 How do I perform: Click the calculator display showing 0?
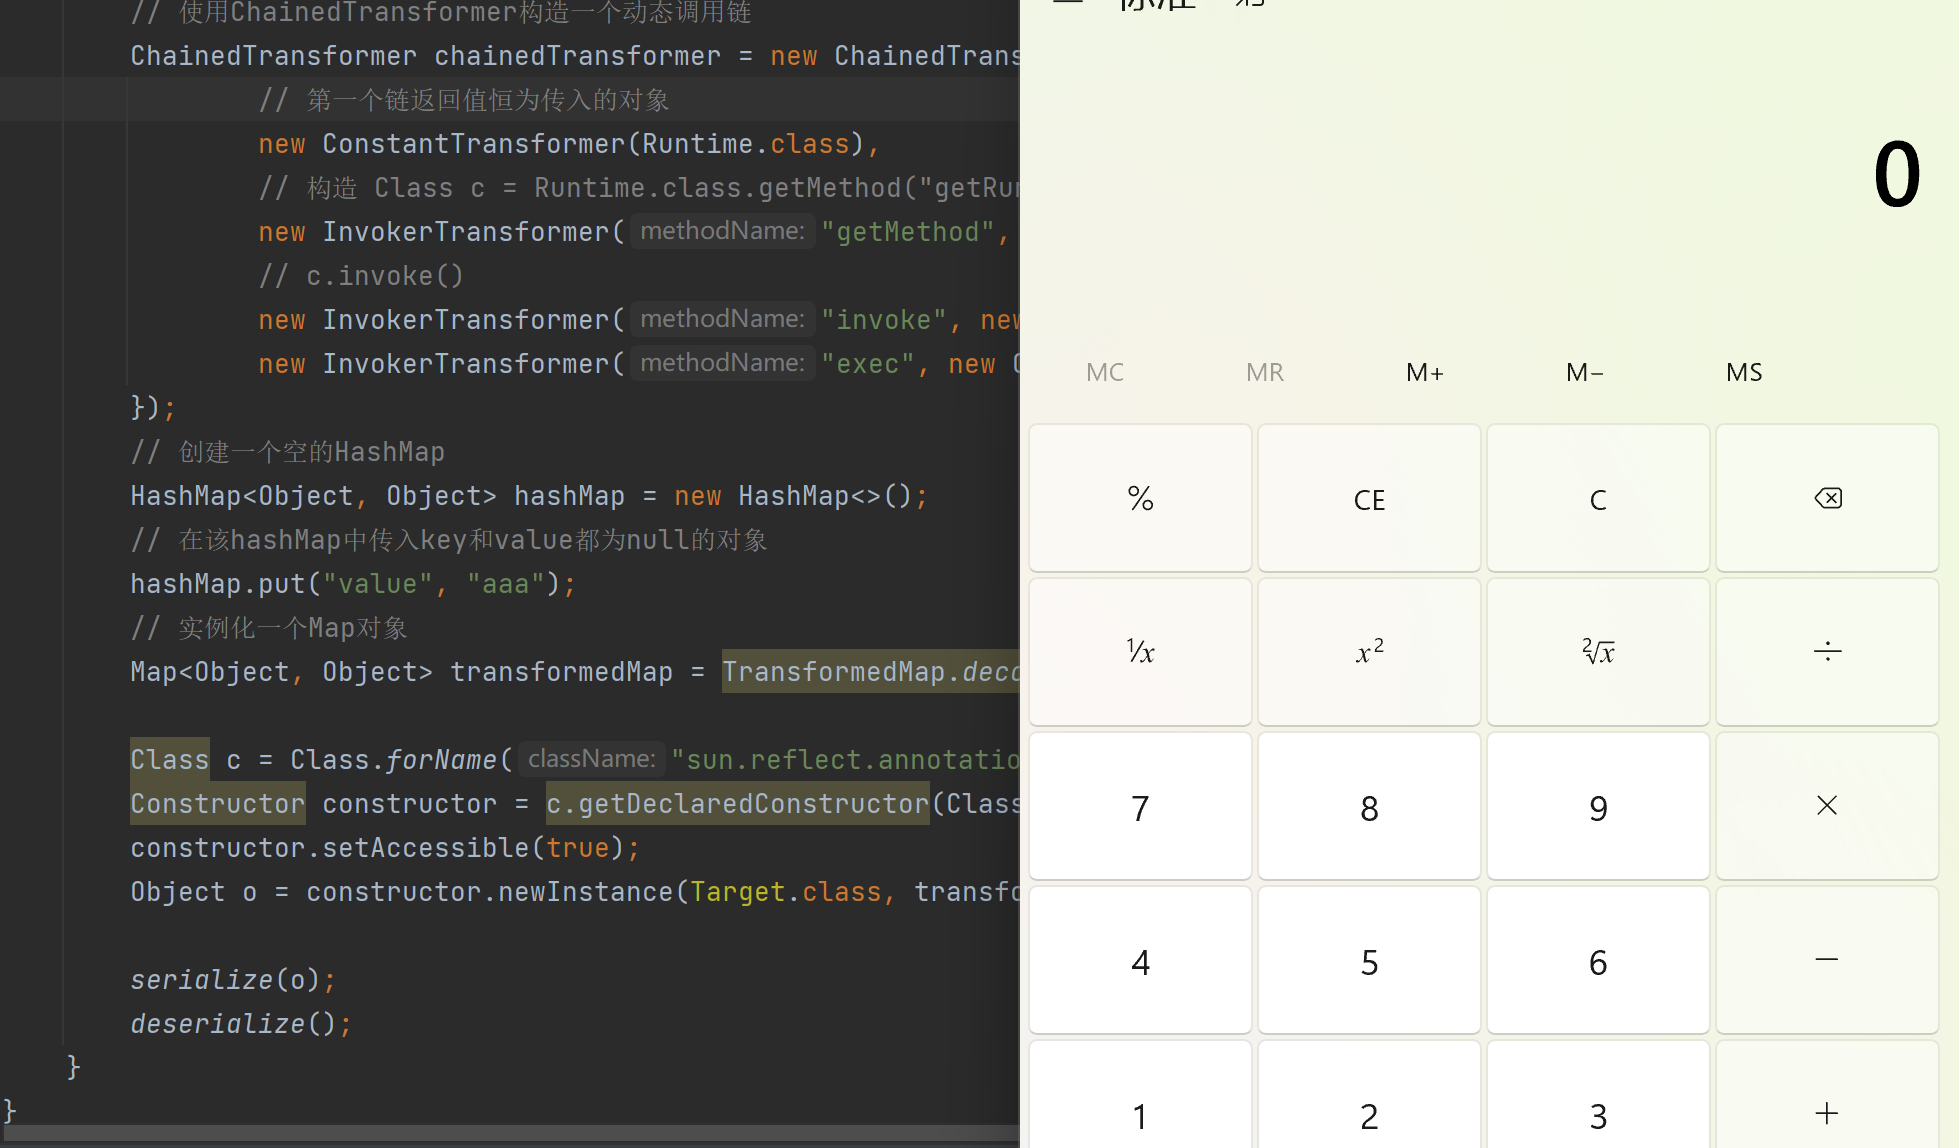tap(1896, 175)
